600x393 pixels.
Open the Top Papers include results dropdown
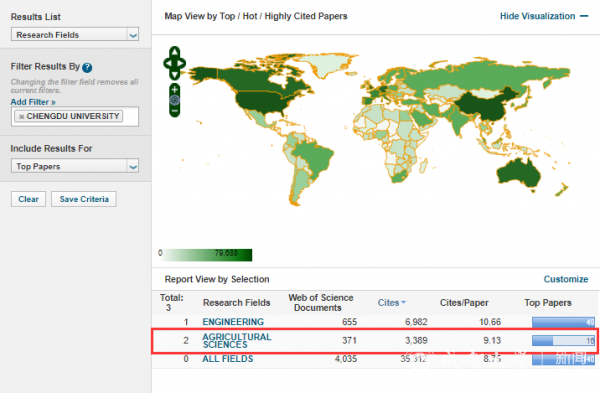pos(75,166)
